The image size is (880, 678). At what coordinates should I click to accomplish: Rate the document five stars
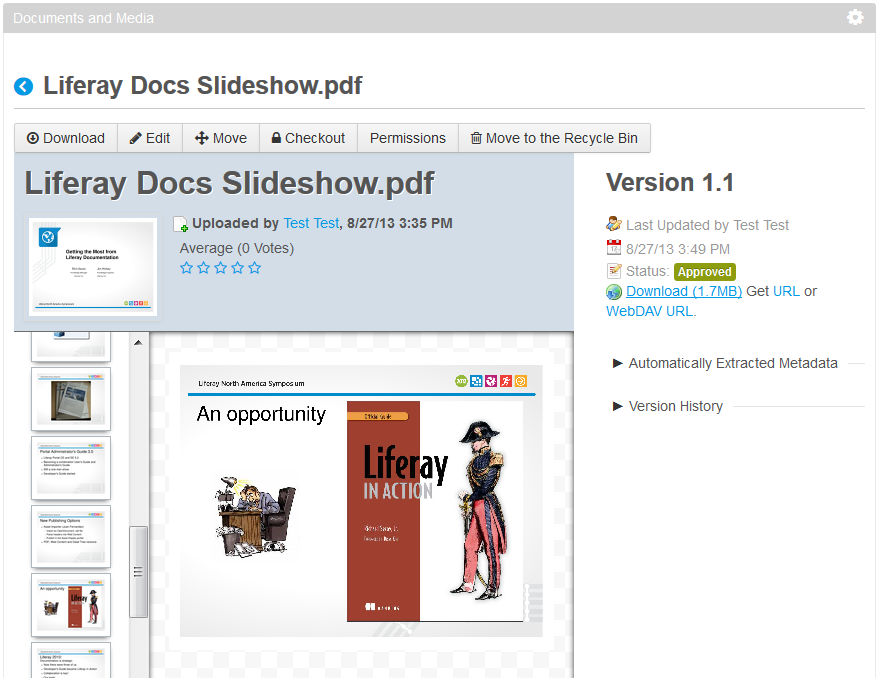[x=255, y=268]
